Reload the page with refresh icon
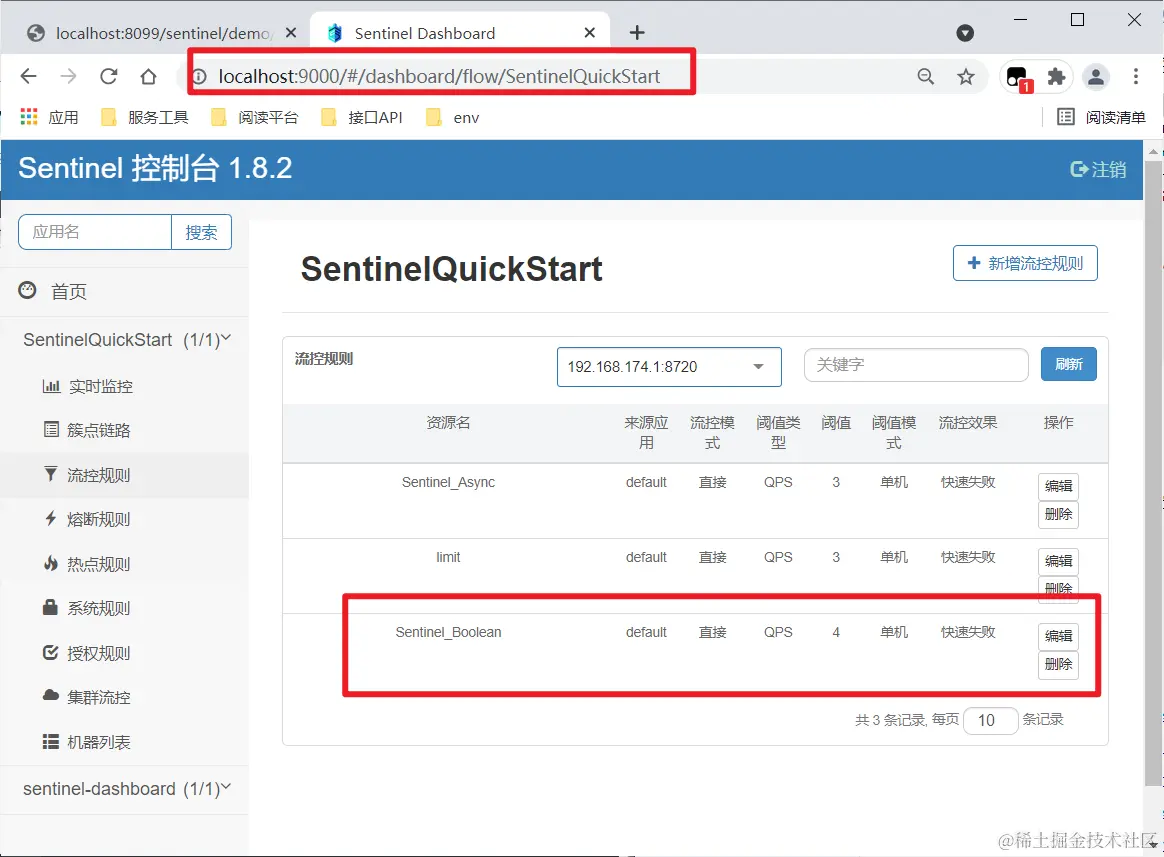 pyautogui.click(x=108, y=76)
